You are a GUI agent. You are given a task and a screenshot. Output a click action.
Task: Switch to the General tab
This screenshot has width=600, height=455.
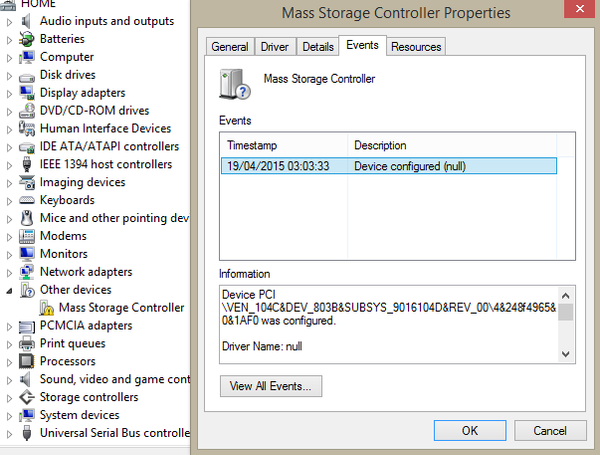pos(229,47)
